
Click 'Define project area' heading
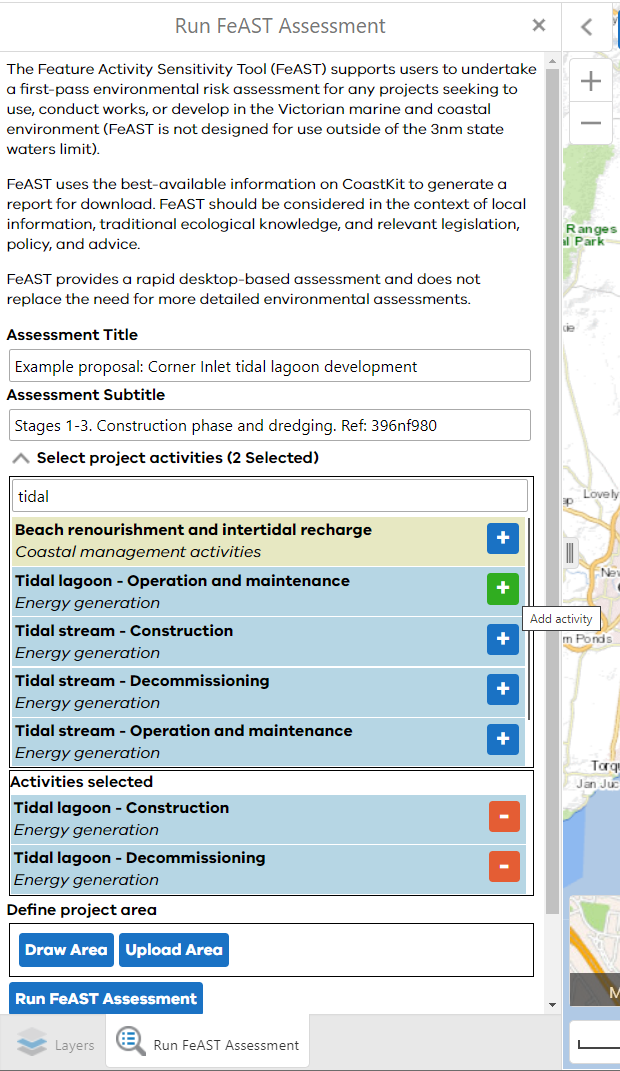pyautogui.click(x=82, y=910)
